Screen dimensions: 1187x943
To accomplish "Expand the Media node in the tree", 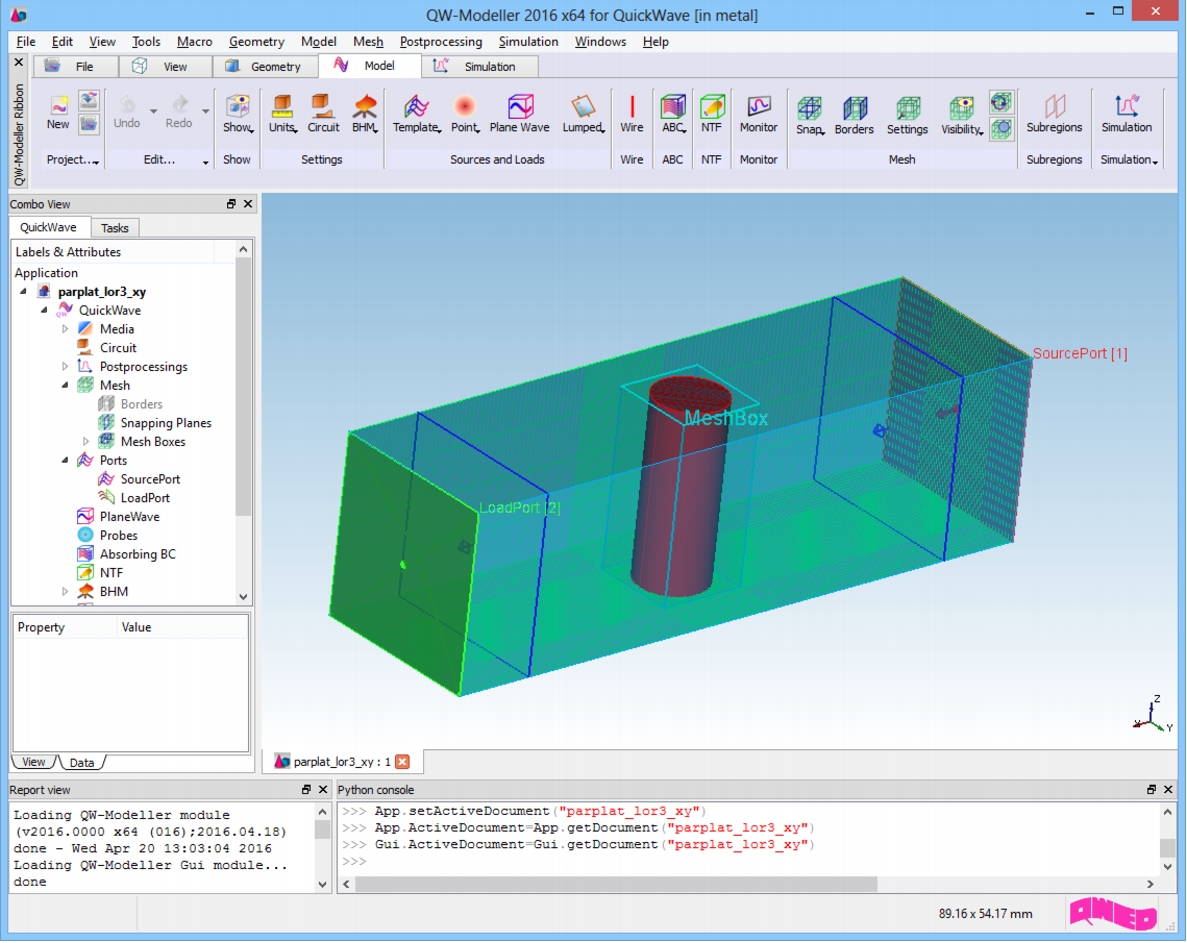I will pyautogui.click(x=65, y=329).
